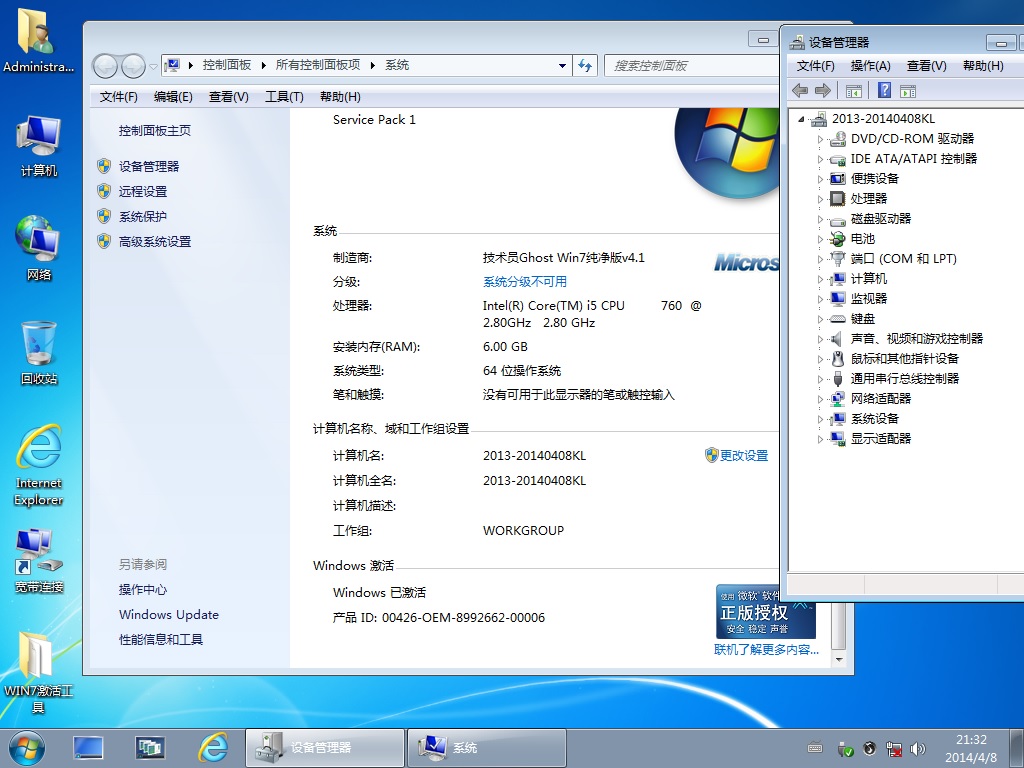Image resolution: width=1024 pixels, height=768 pixels.
Task: Click the Windows Start orb
Action: (x=27, y=748)
